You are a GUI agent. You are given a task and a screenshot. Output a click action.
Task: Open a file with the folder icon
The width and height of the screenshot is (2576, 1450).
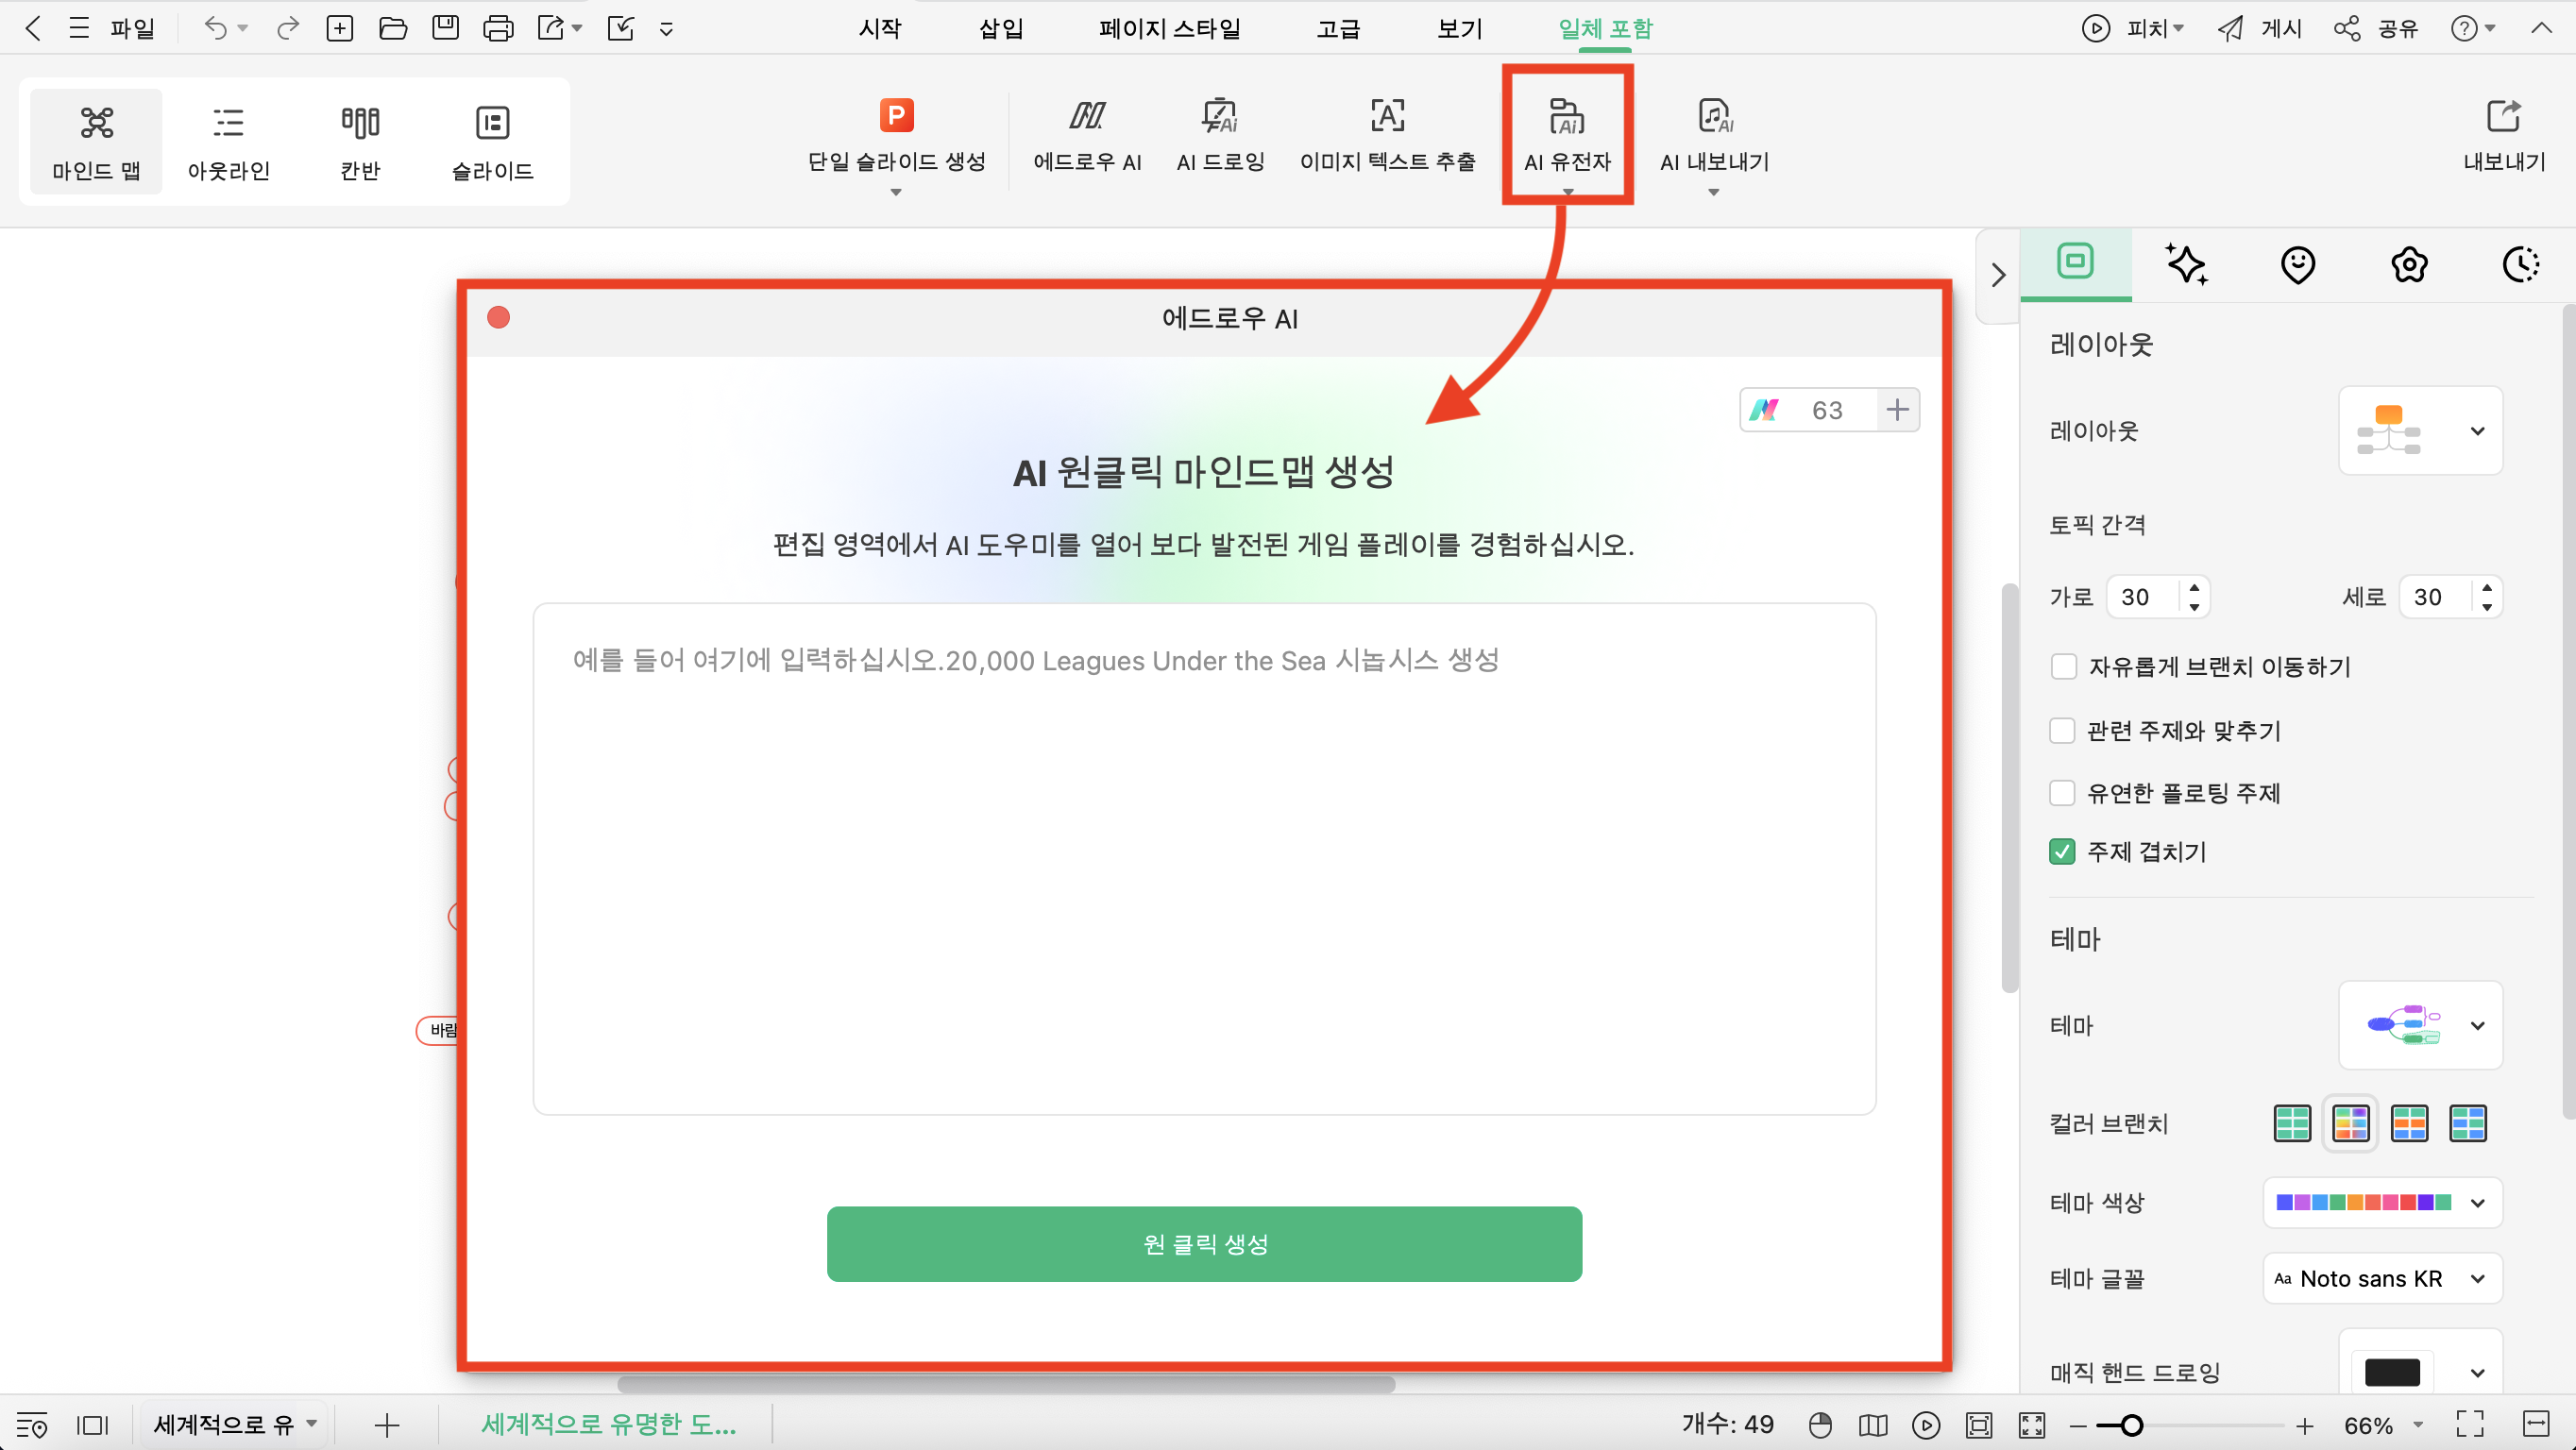tap(393, 28)
